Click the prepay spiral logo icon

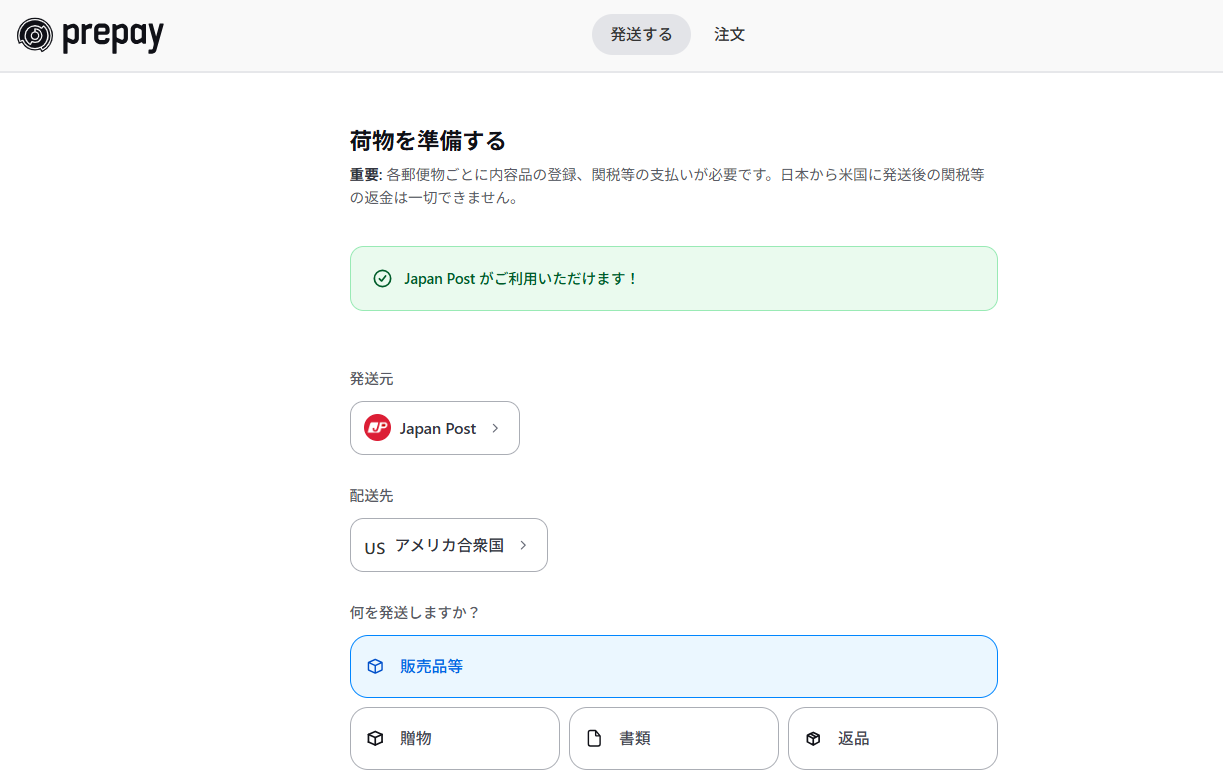click(x=35, y=35)
